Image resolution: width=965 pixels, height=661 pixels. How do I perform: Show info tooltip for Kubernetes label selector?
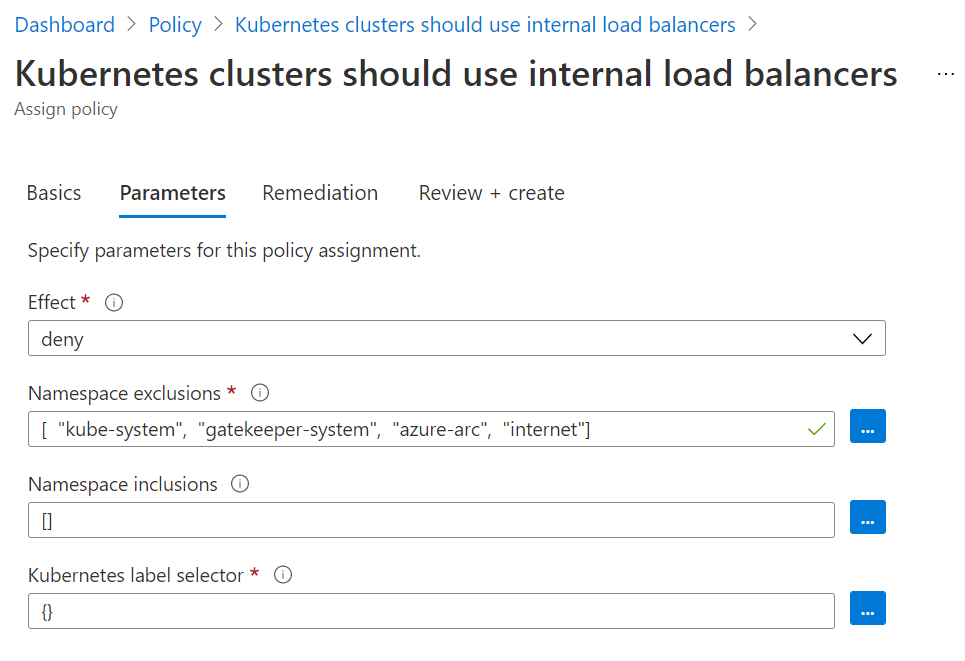click(282, 575)
